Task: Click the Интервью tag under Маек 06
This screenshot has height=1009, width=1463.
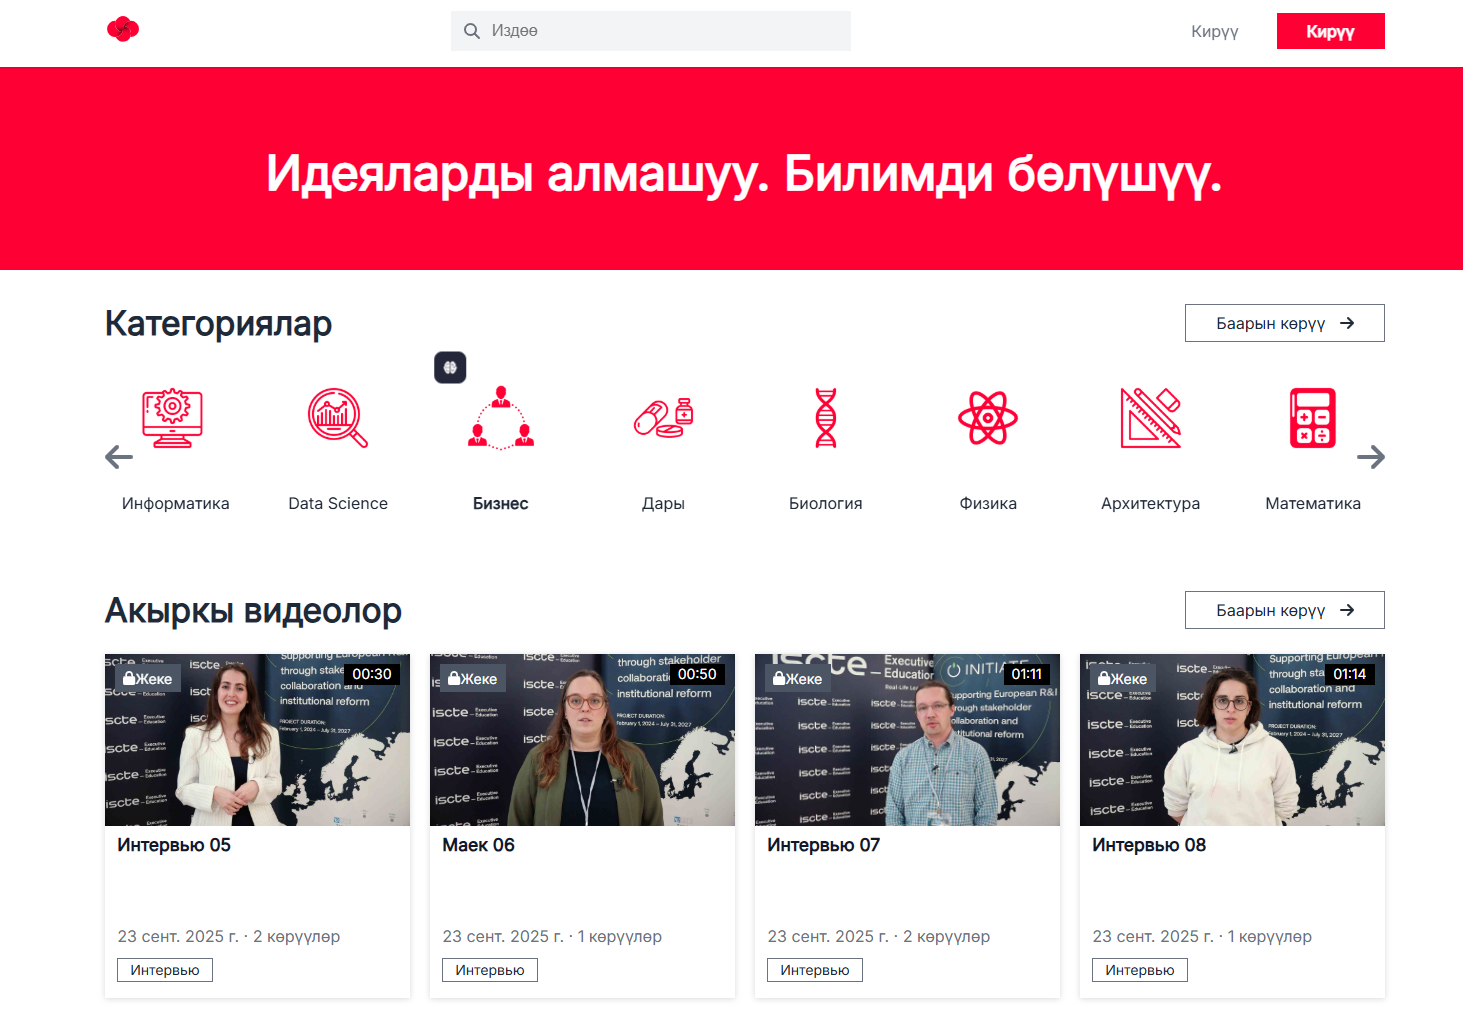Action: 490,970
